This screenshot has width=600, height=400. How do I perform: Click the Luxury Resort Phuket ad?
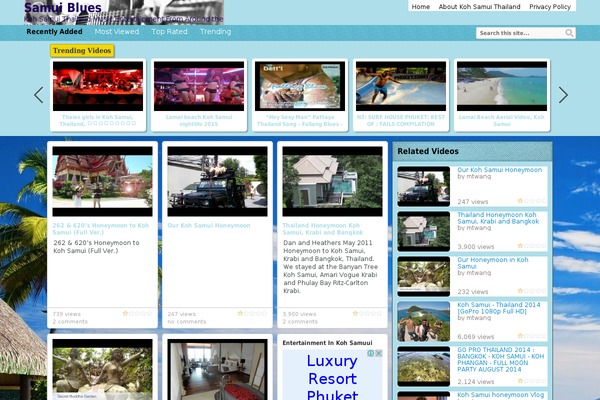pos(332,377)
